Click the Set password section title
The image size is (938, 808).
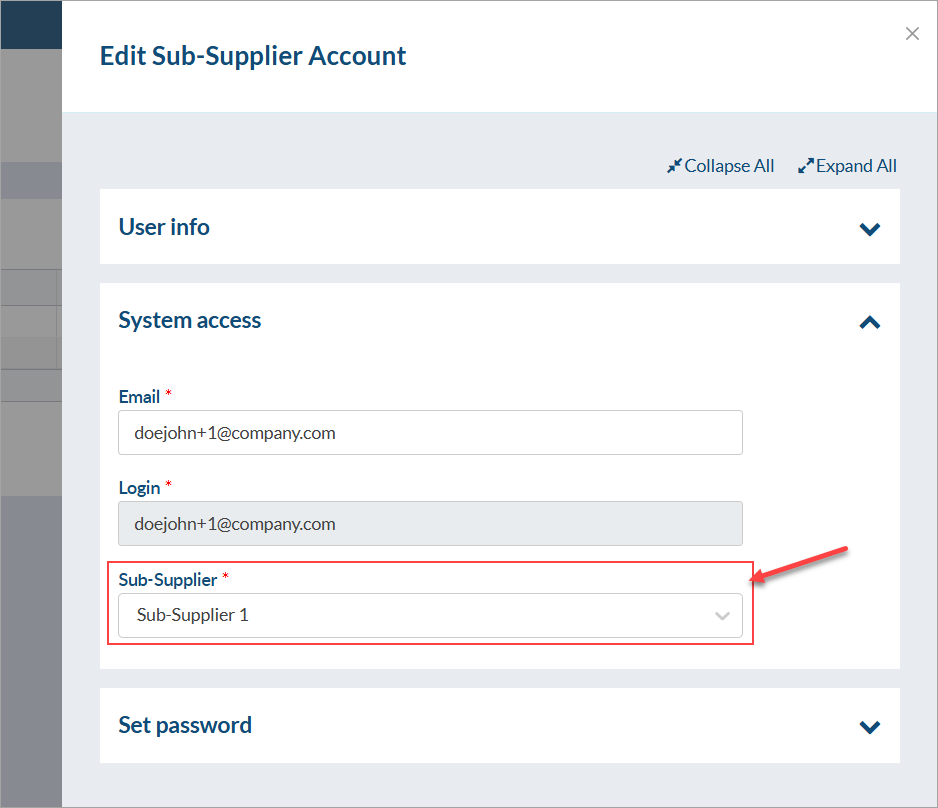(185, 725)
